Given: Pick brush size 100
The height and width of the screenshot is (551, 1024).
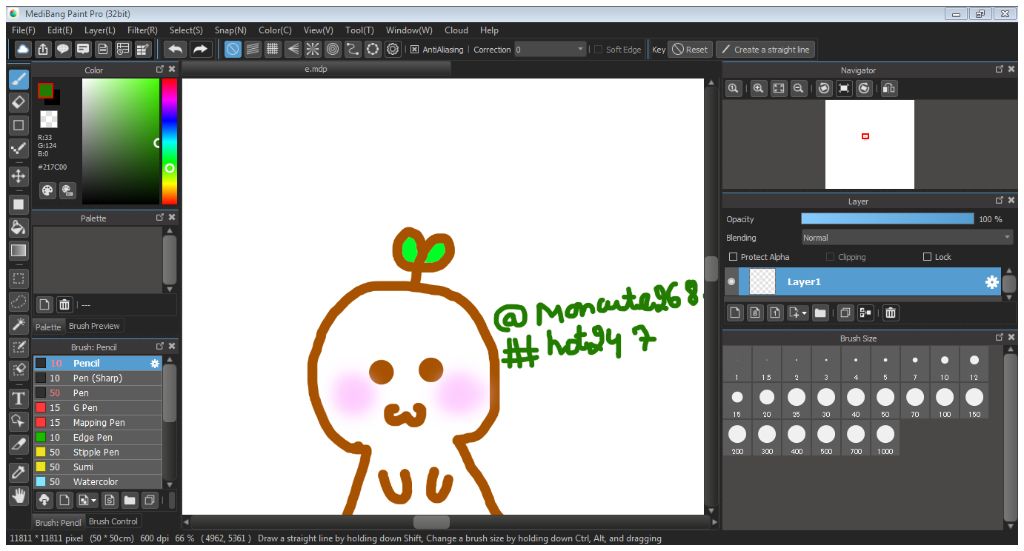Looking at the screenshot, I should 944,401.
